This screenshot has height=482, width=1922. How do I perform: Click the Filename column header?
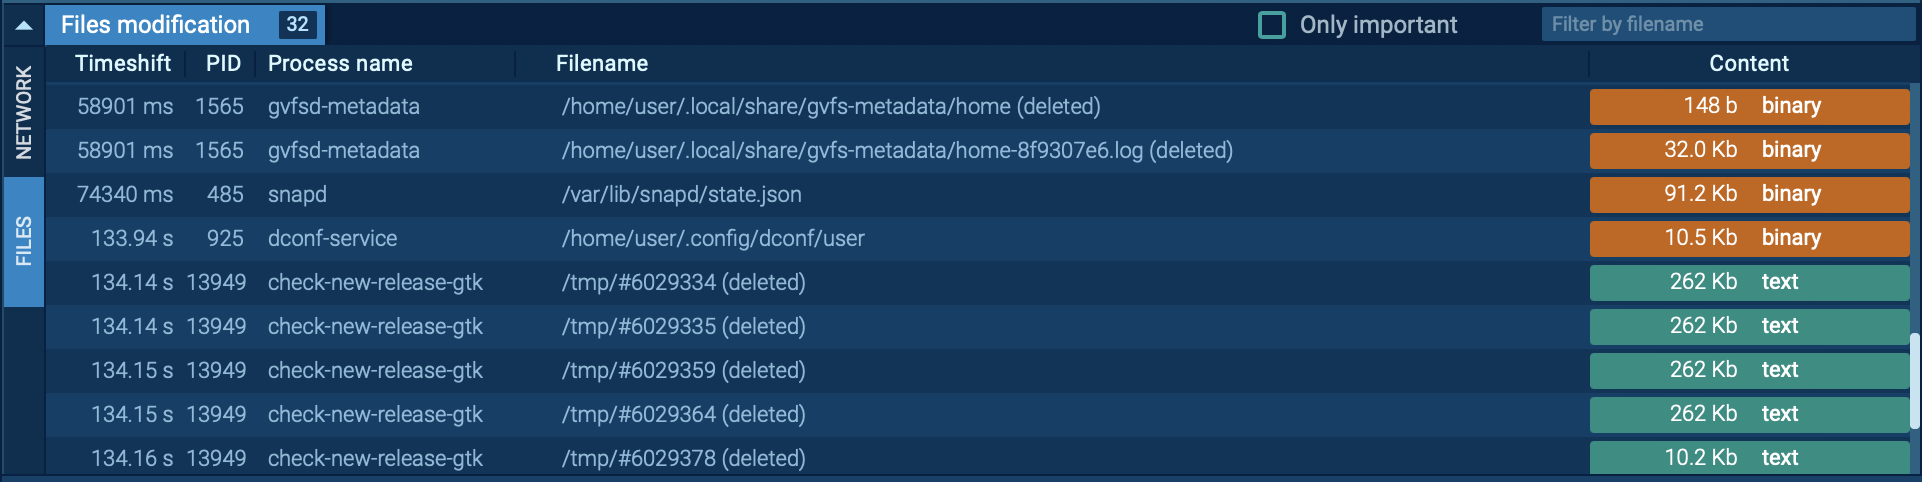coord(602,64)
